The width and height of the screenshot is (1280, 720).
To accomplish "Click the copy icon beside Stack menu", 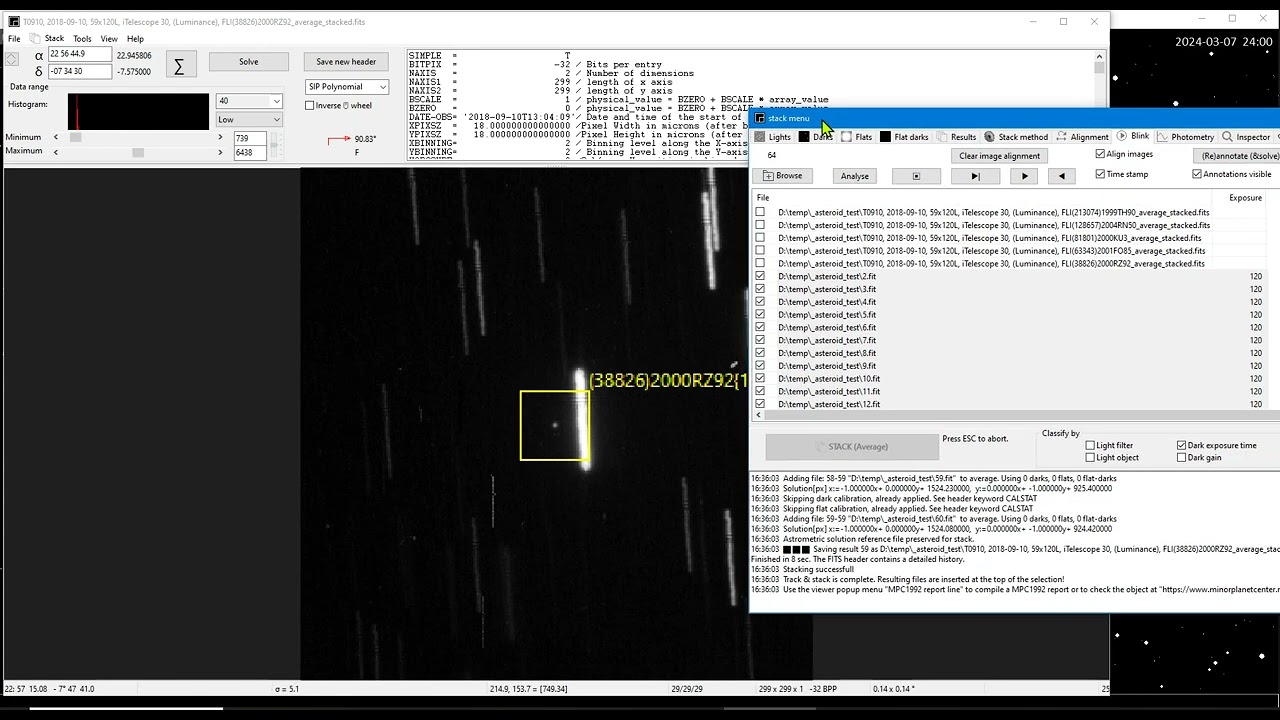I will click(34, 38).
